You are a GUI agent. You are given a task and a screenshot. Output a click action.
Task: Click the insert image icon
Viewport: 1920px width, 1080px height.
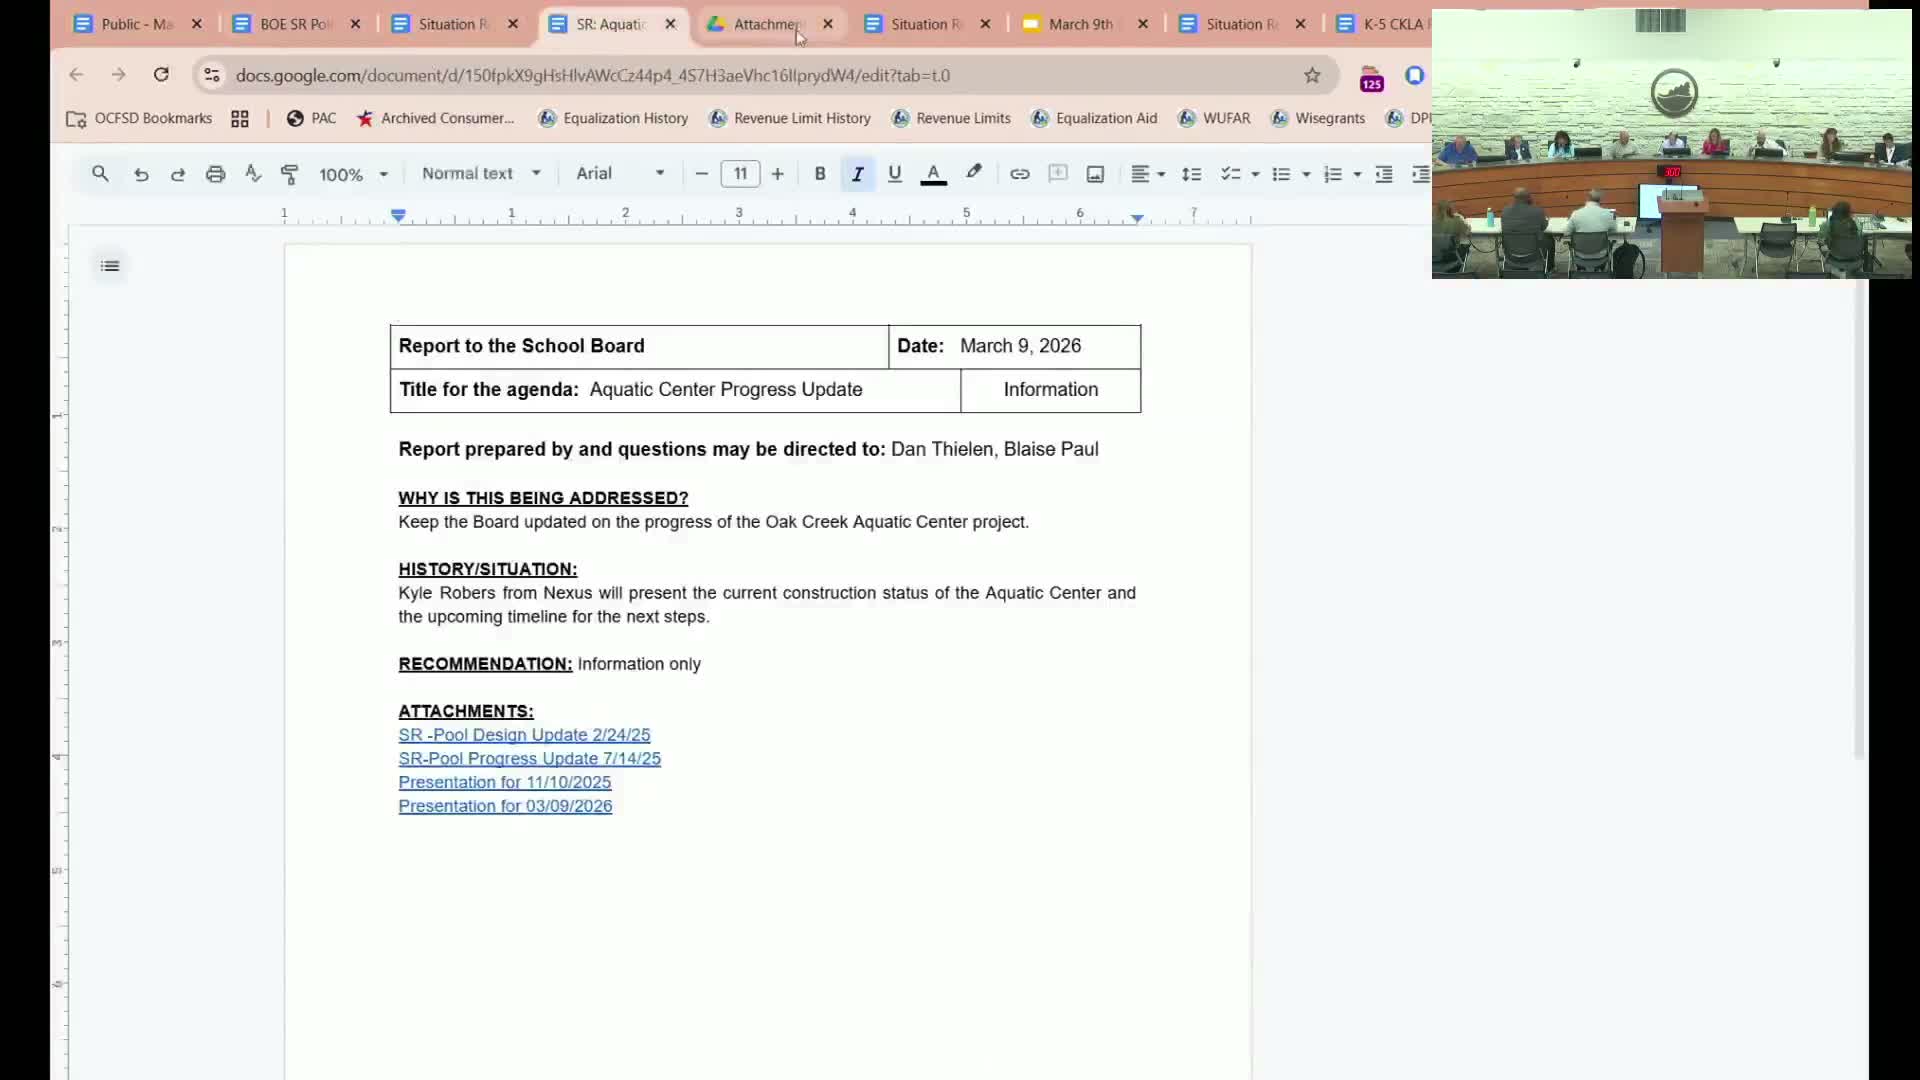pyautogui.click(x=1095, y=174)
